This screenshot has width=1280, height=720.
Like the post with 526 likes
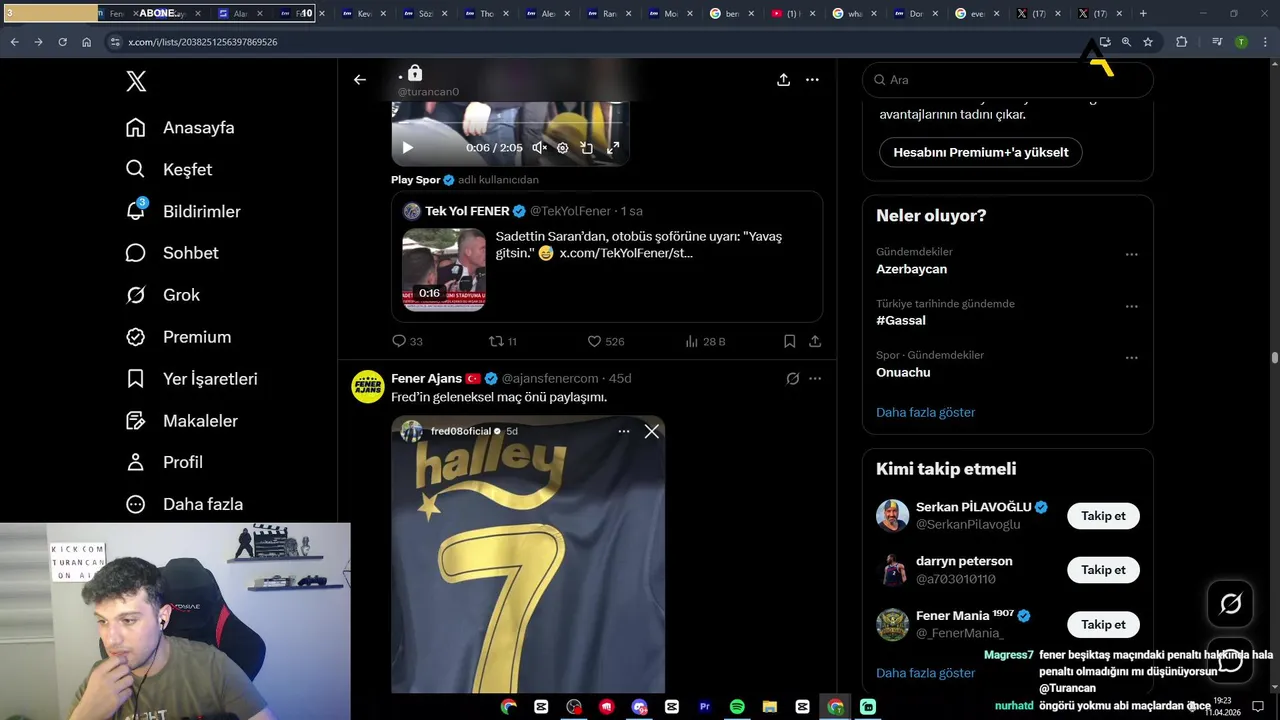[x=605, y=341]
